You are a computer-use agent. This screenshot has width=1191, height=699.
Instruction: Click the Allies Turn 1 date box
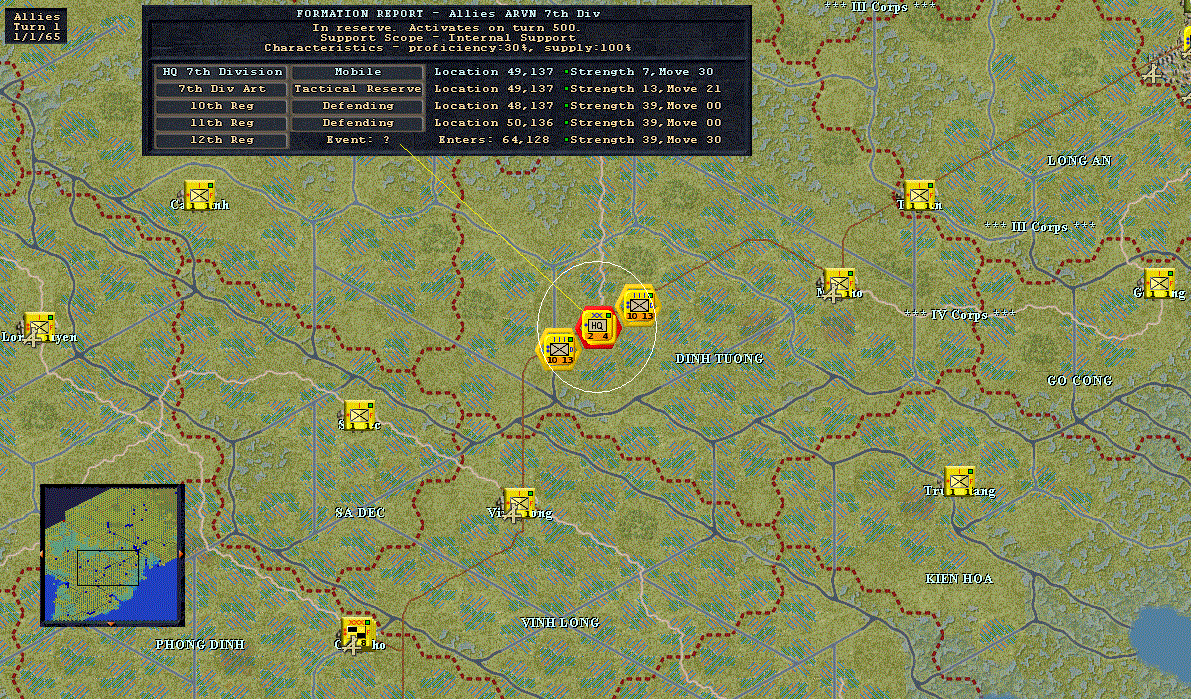tap(36, 27)
